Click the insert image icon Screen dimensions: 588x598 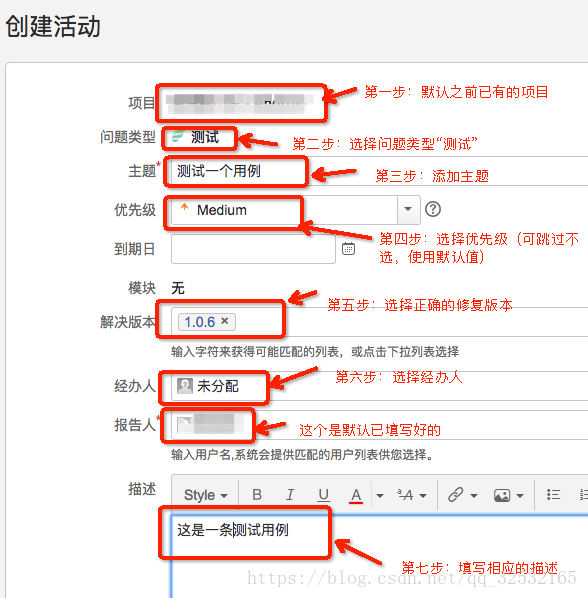[502, 495]
